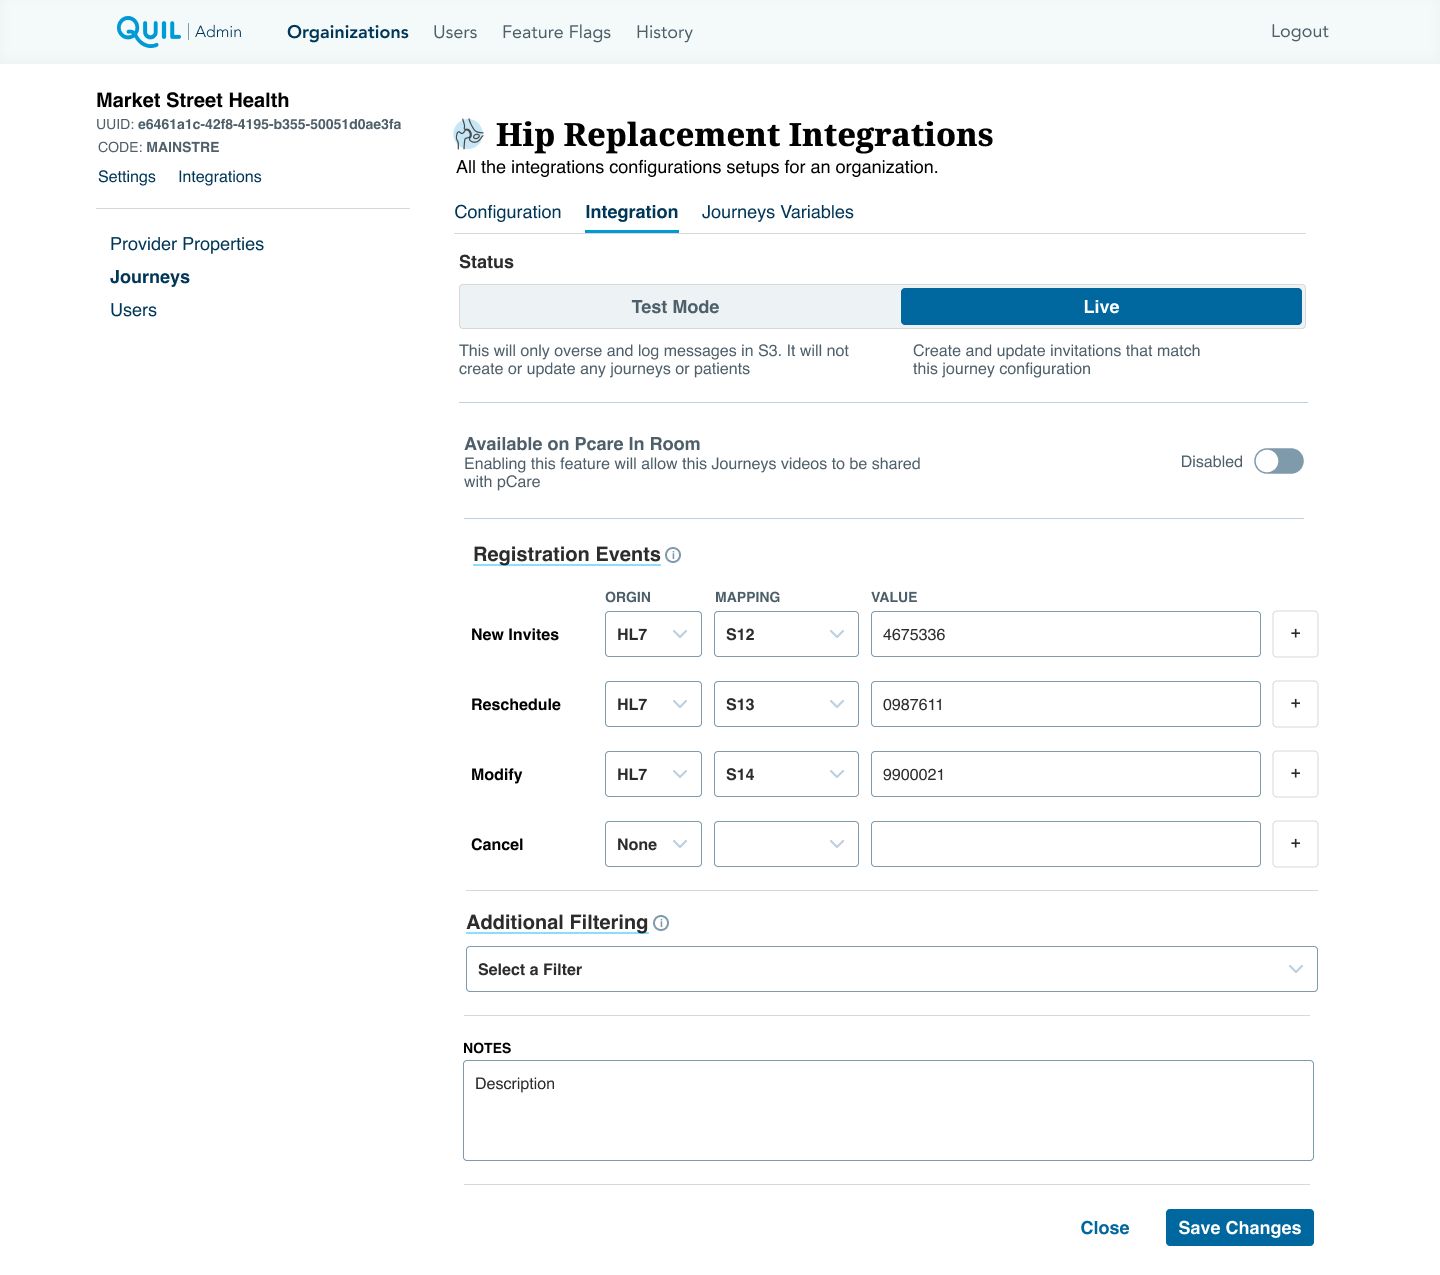Viewport: 1440px width, 1275px height.
Task: Switch status to Test Mode
Action: [676, 307]
